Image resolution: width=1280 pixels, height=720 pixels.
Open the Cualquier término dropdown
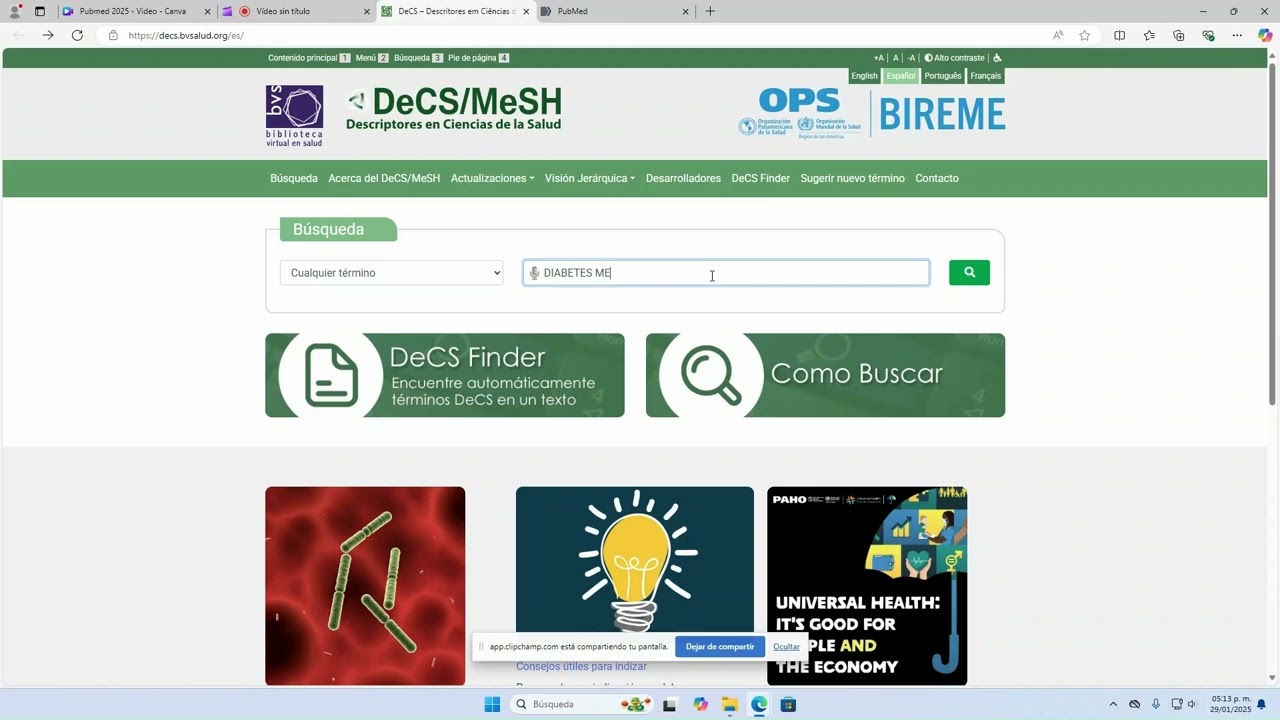click(391, 273)
